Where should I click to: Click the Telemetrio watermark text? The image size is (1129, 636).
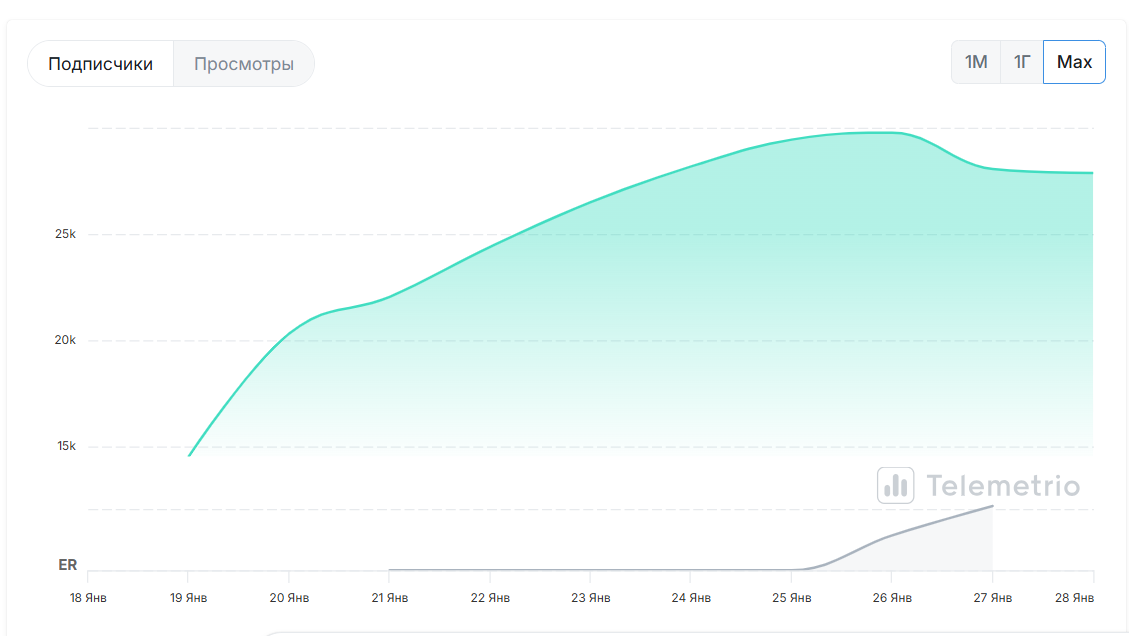[1002, 486]
